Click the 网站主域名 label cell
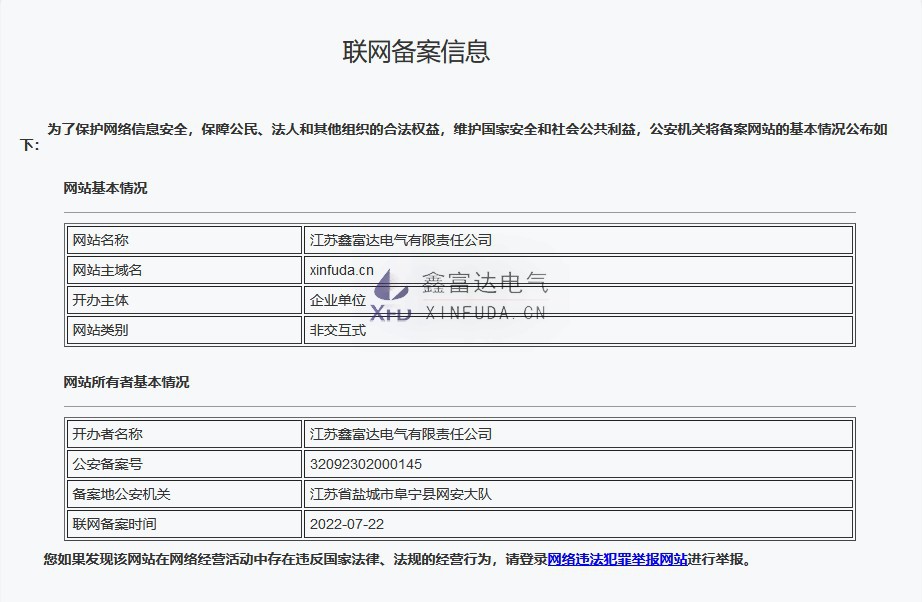This screenshot has height=602, width=922. [185, 270]
